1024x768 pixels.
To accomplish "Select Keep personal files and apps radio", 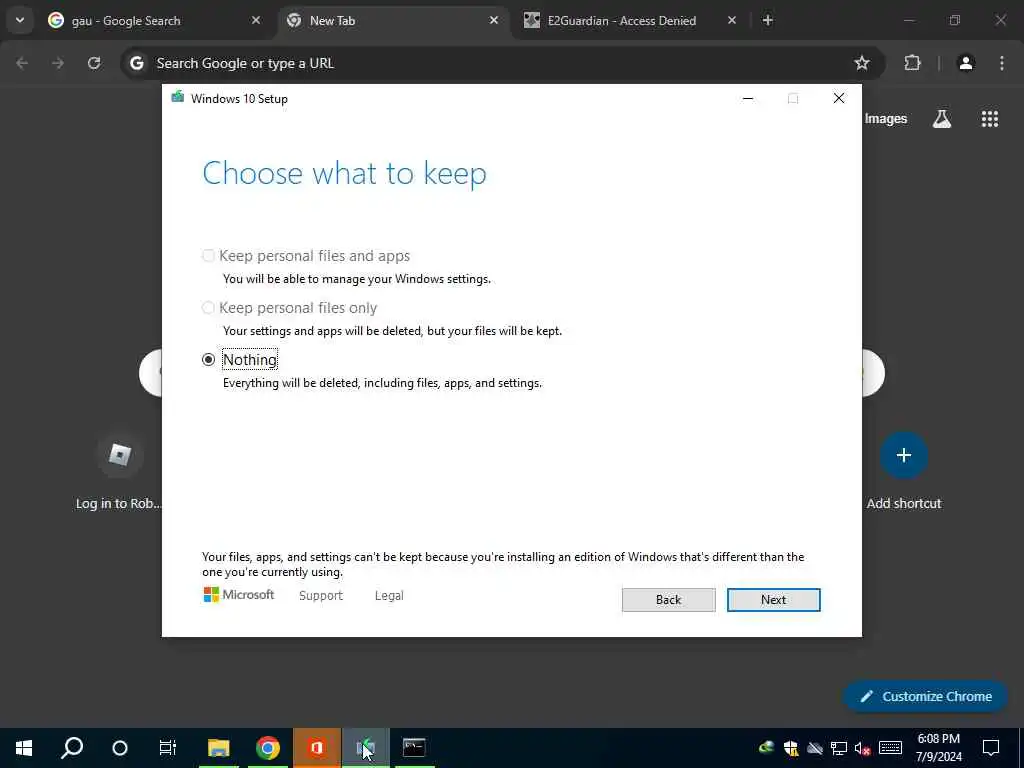I will (x=208, y=256).
